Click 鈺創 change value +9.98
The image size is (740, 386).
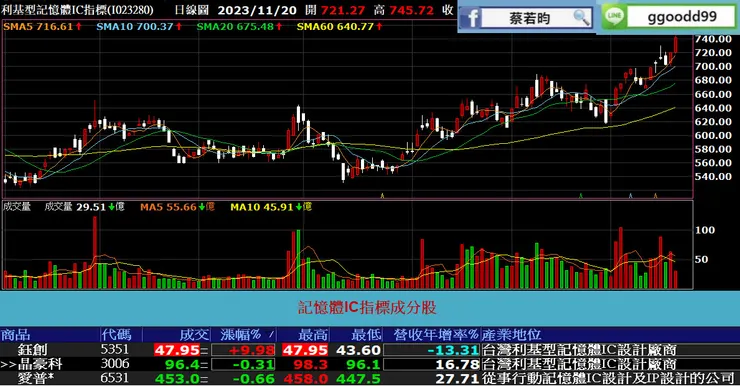(252, 350)
